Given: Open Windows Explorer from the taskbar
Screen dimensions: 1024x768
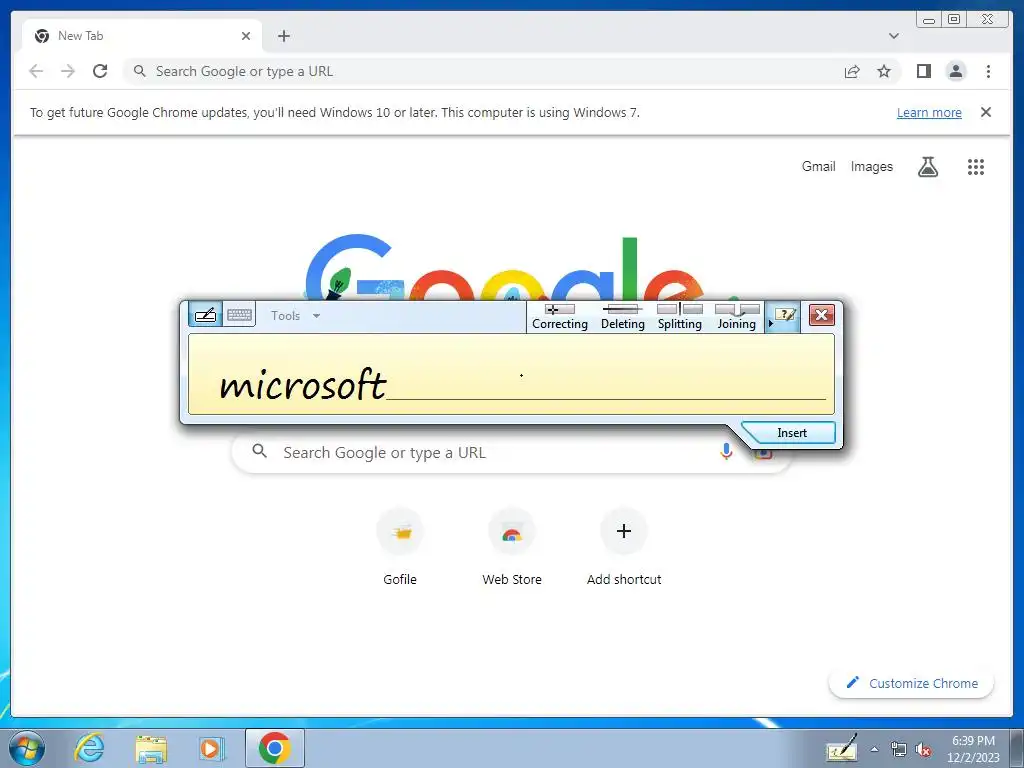Looking at the screenshot, I should [151, 748].
